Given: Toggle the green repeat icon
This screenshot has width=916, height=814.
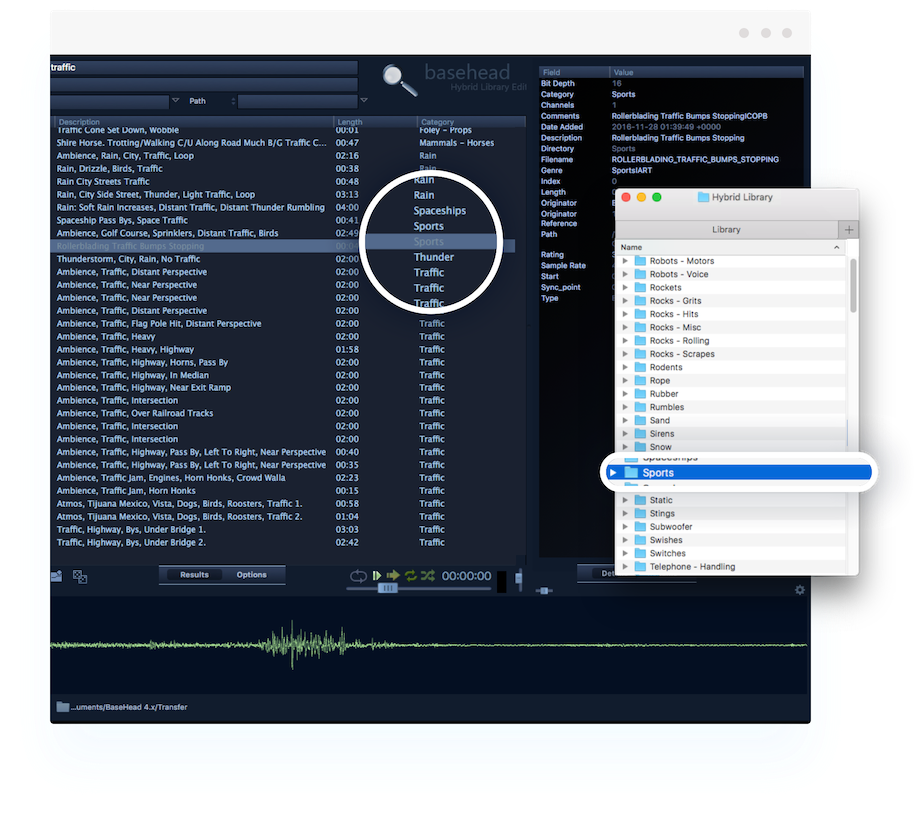Looking at the screenshot, I should (x=411, y=576).
